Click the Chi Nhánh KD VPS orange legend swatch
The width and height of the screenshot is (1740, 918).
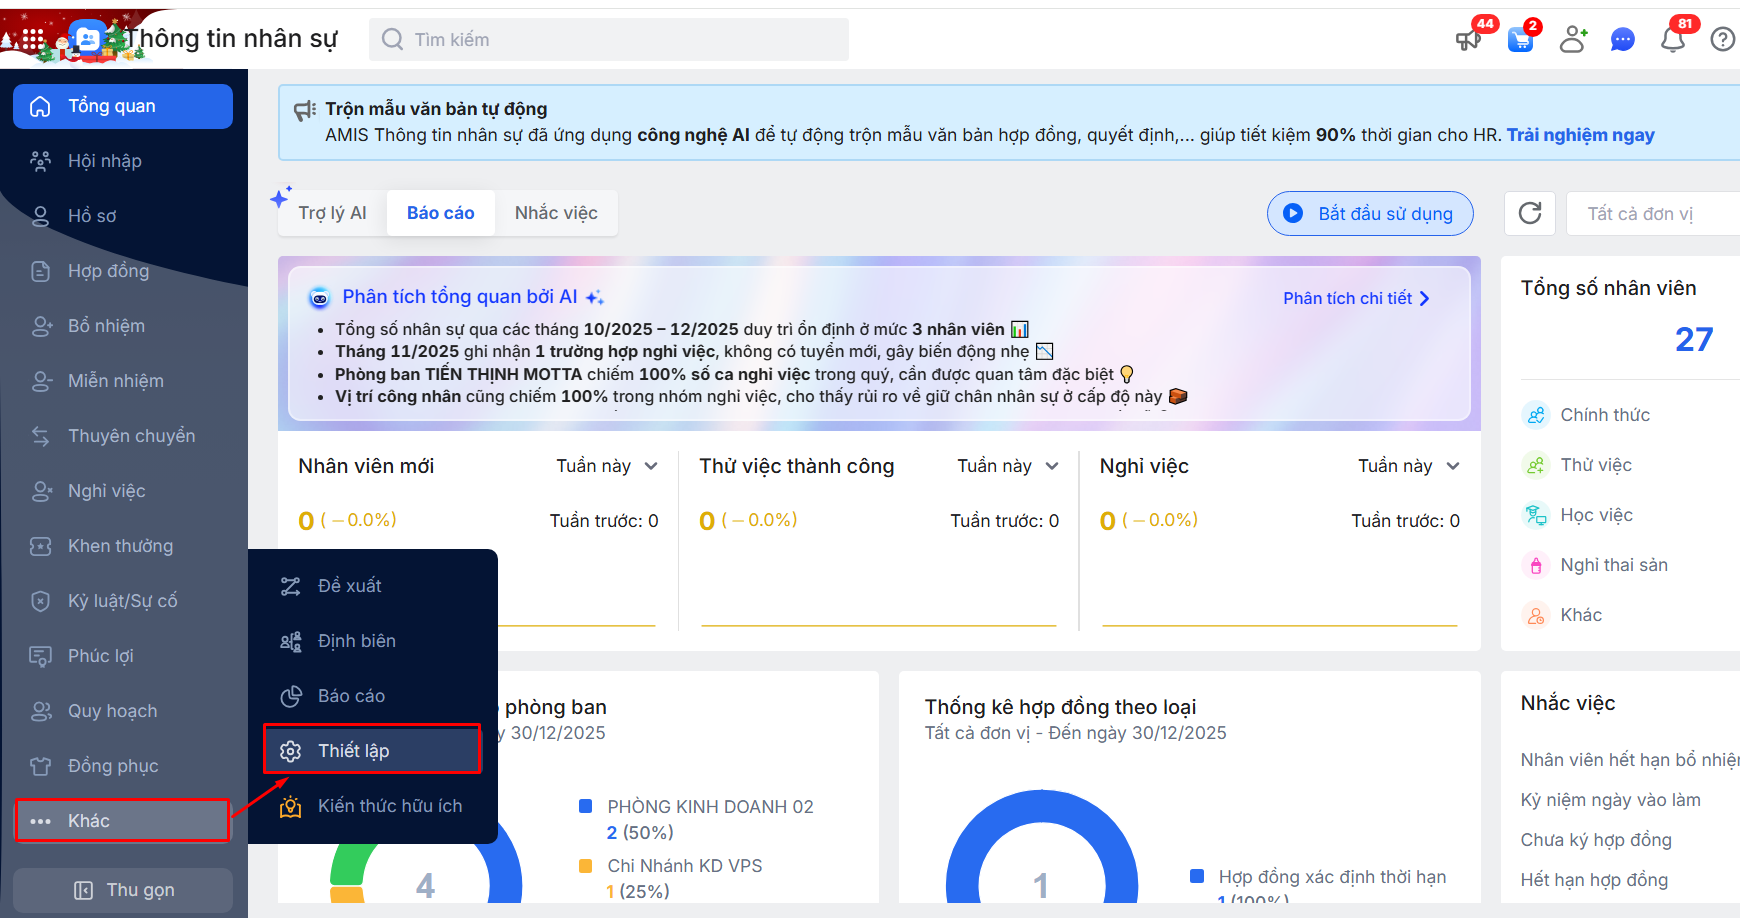[x=586, y=865]
